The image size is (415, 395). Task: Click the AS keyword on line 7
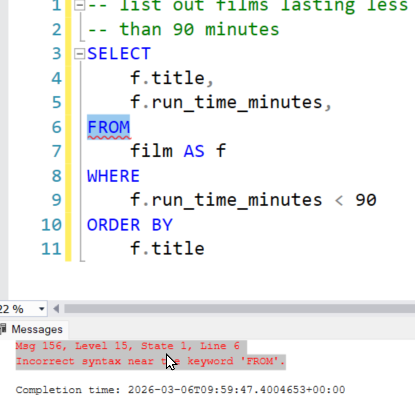click(x=194, y=151)
